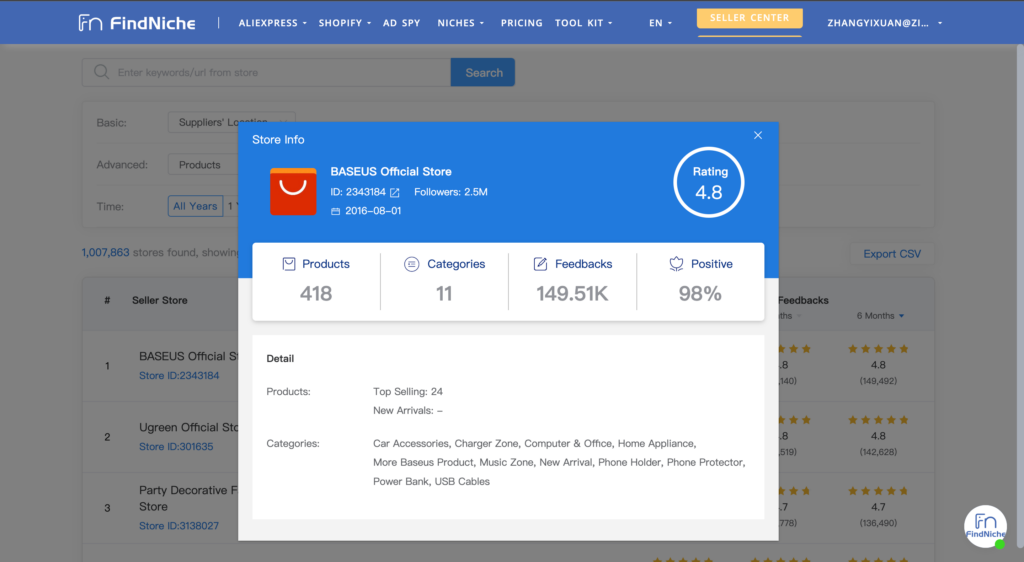The height and width of the screenshot is (562, 1024).
Task: Expand the Shopify menu
Action: [344, 23]
